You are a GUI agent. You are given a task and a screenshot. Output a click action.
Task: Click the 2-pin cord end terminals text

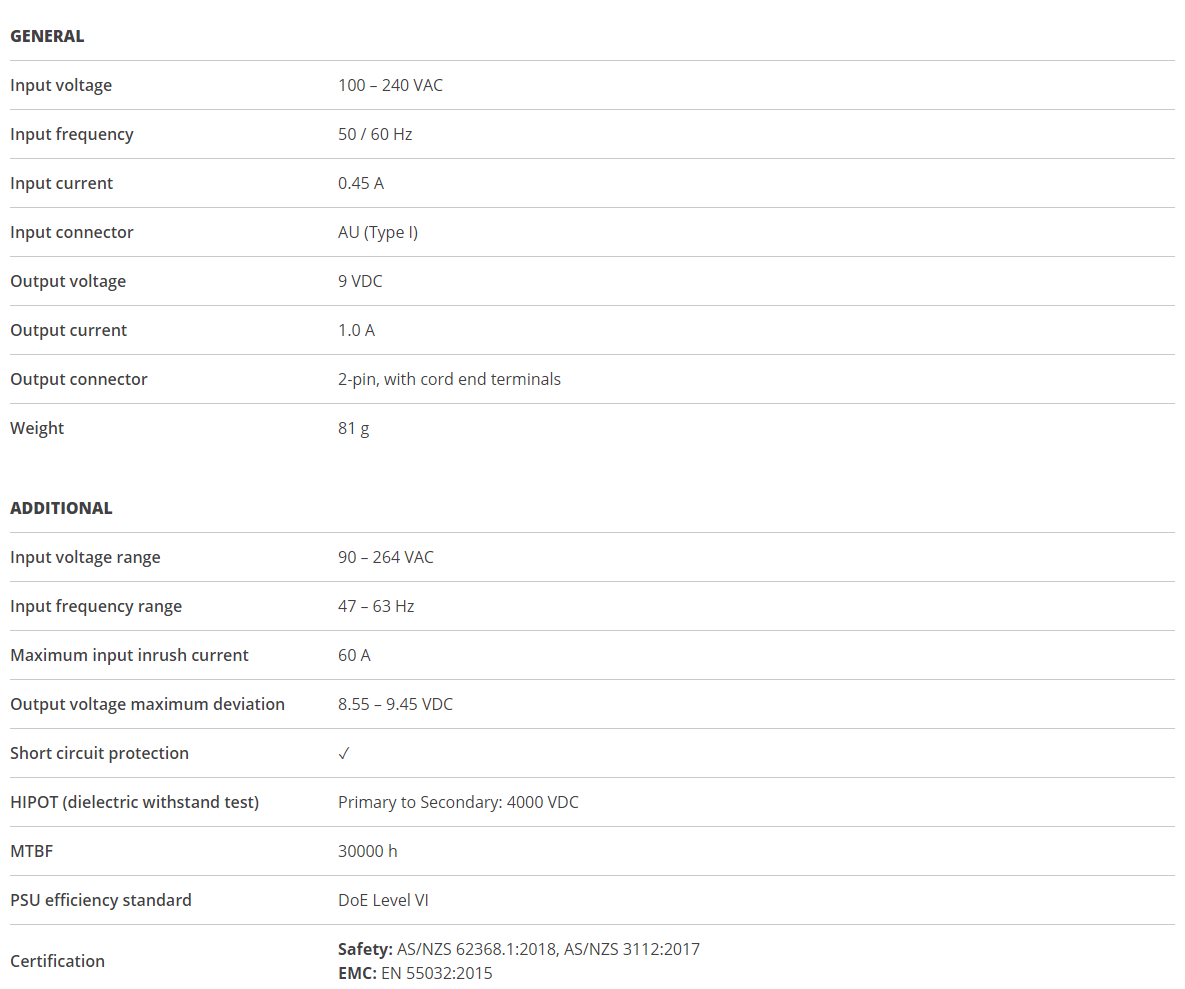pyautogui.click(x=449, y=379)
